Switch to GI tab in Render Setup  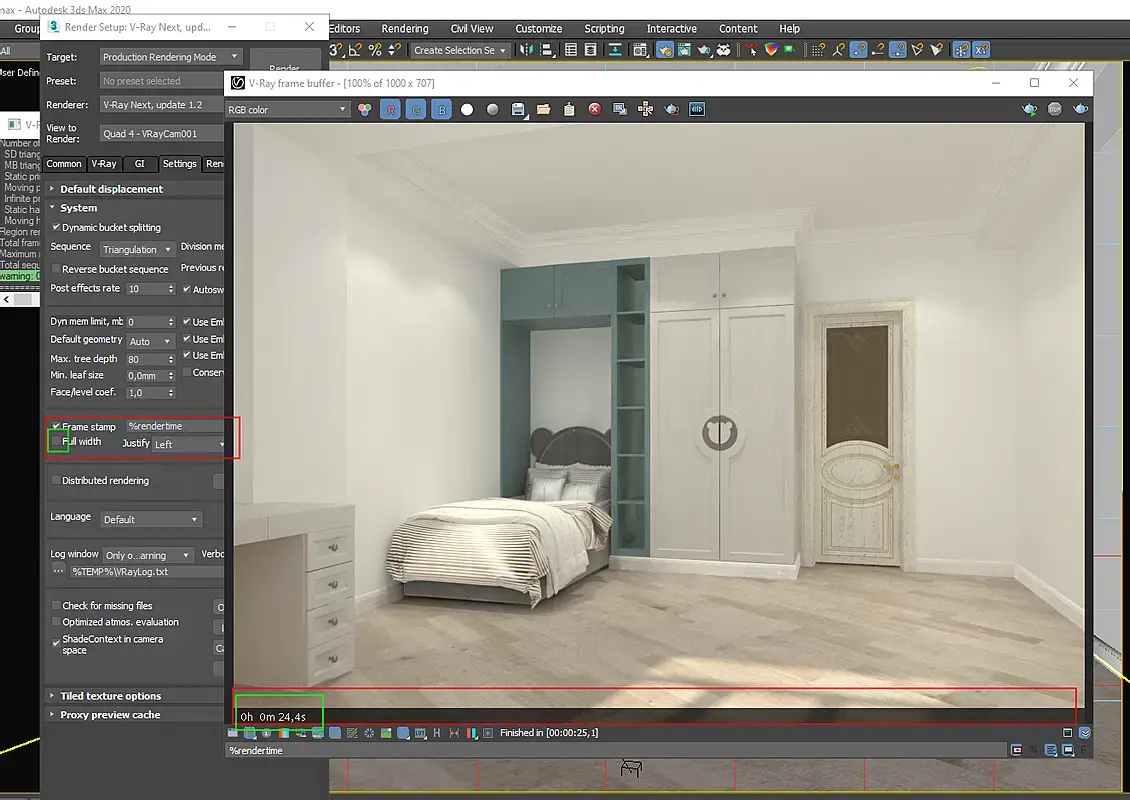tap(140, 164)
